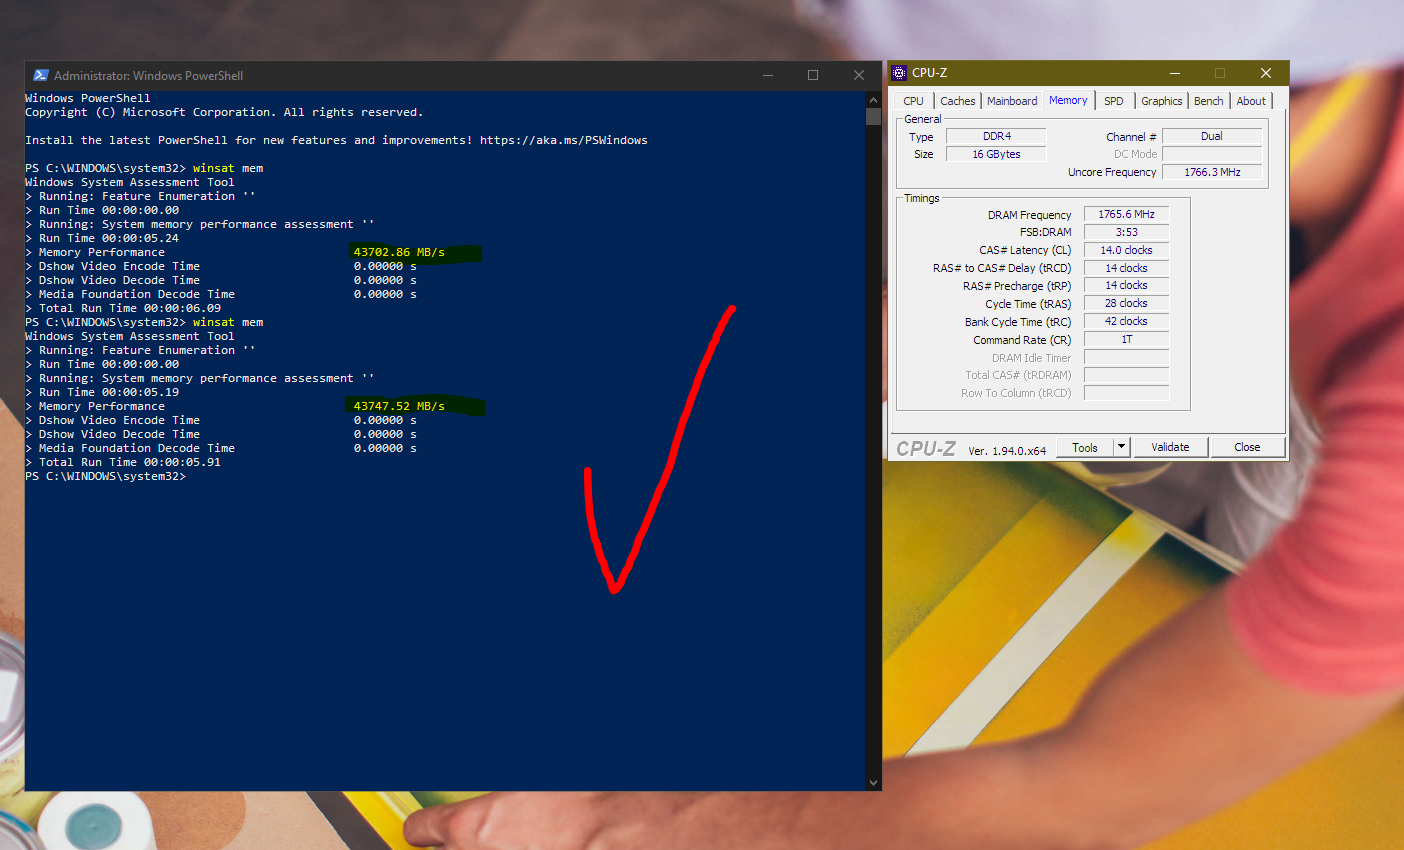
Task: Switch to the Graphics tab
Action: [x=1162, y=101]
